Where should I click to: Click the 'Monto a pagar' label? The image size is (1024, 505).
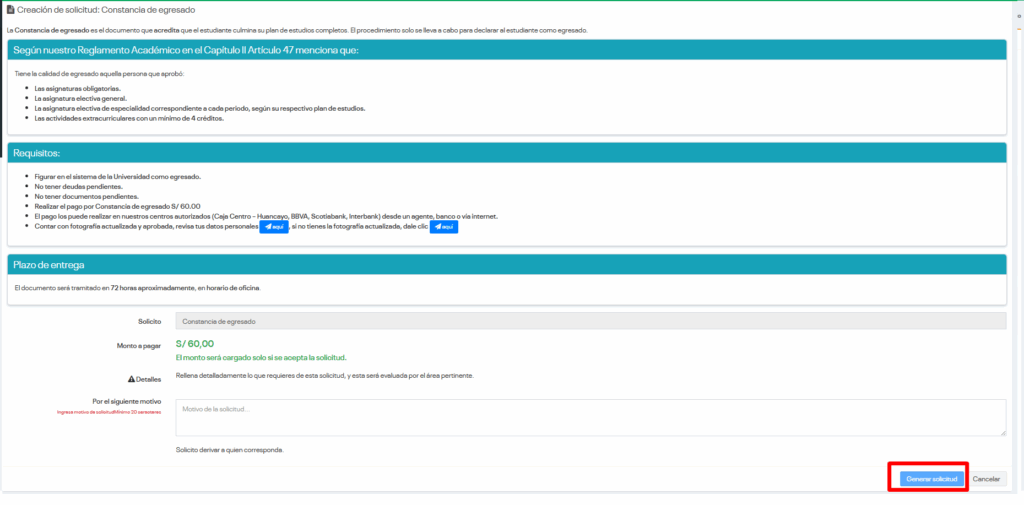[x=139, y=345]
